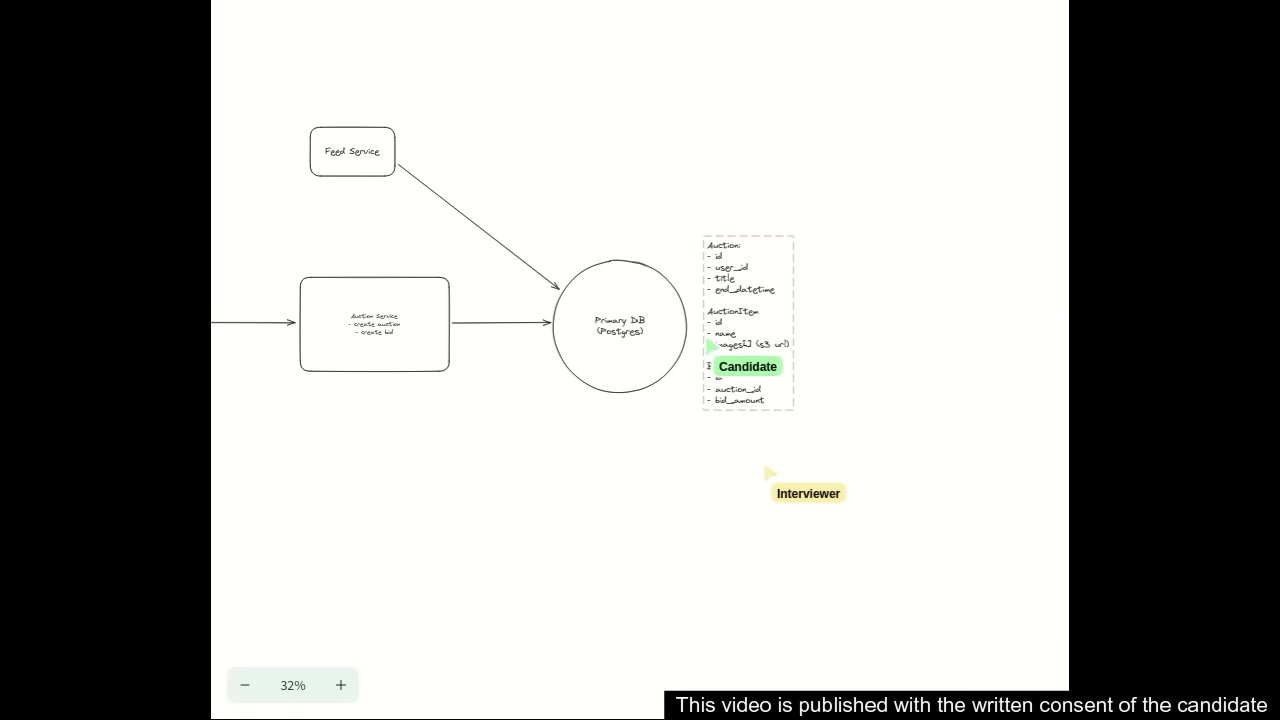The width and height of the screenshot is (1280, 720).
Task: Click the Candidate cursor label
Action: pos(747,367)
